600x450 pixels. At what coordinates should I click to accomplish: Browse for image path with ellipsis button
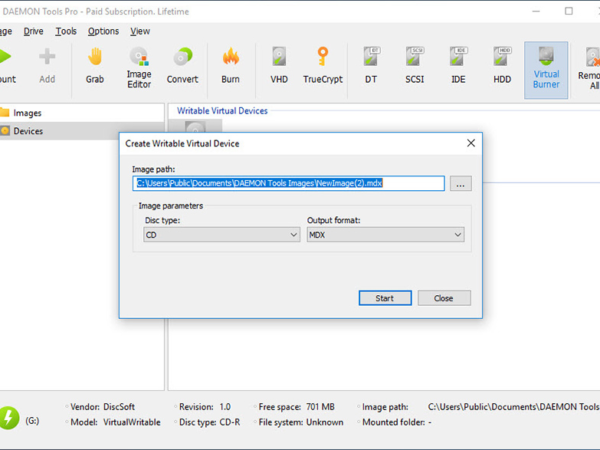pos(460,184)
